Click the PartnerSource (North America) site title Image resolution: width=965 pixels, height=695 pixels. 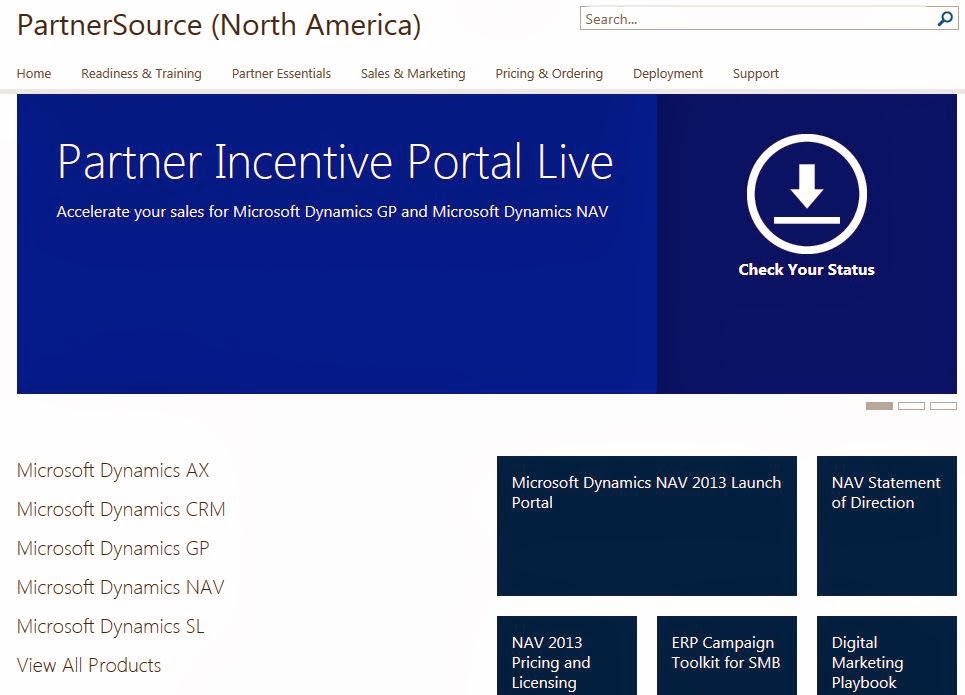click(x=219, y=25)
